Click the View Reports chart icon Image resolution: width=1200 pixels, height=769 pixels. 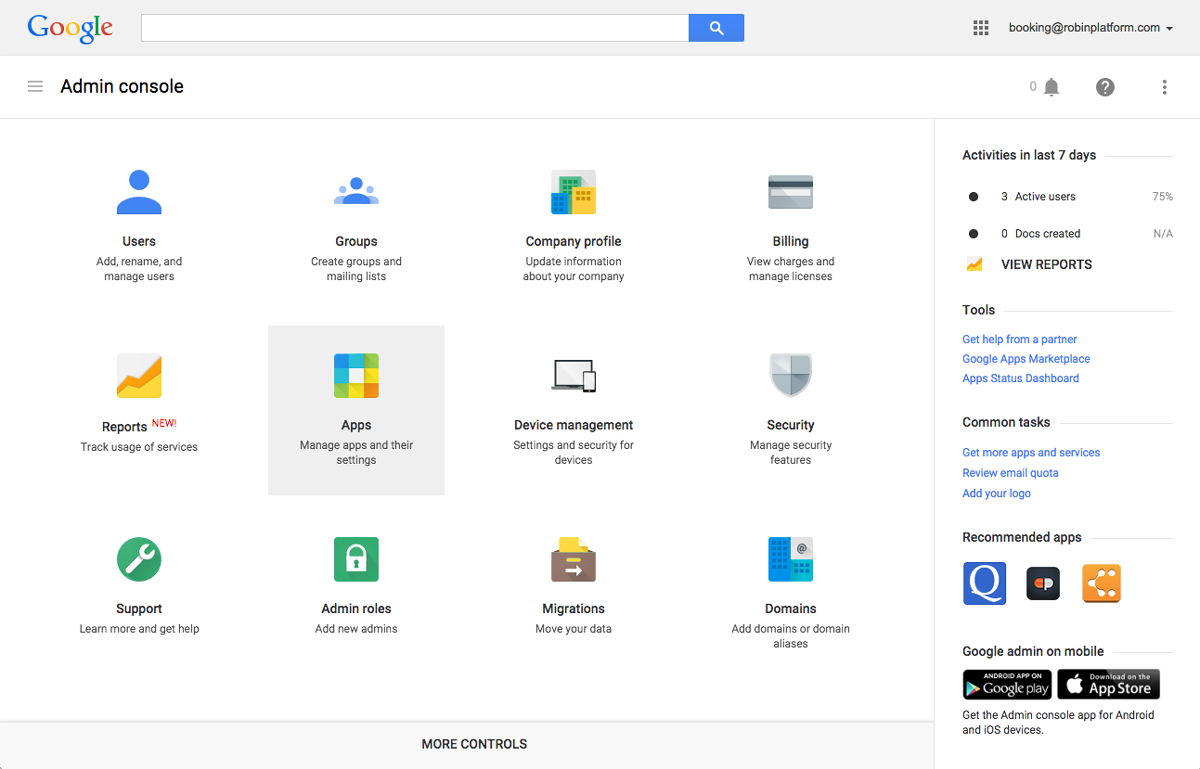tap(975, 265)
